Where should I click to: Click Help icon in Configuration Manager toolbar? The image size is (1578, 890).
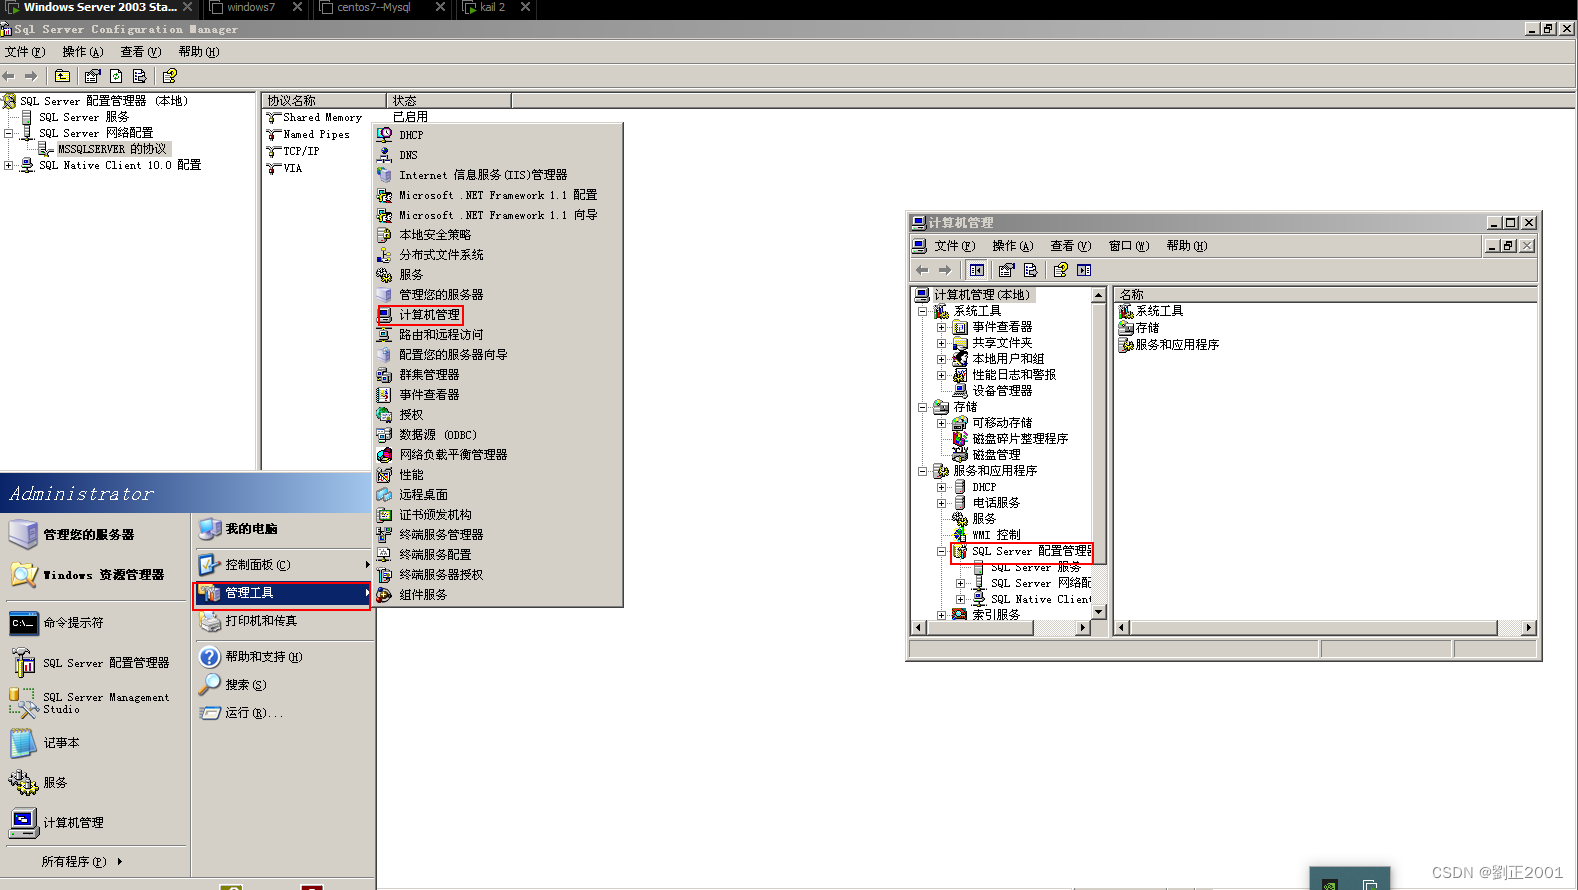tap(170, 76)
